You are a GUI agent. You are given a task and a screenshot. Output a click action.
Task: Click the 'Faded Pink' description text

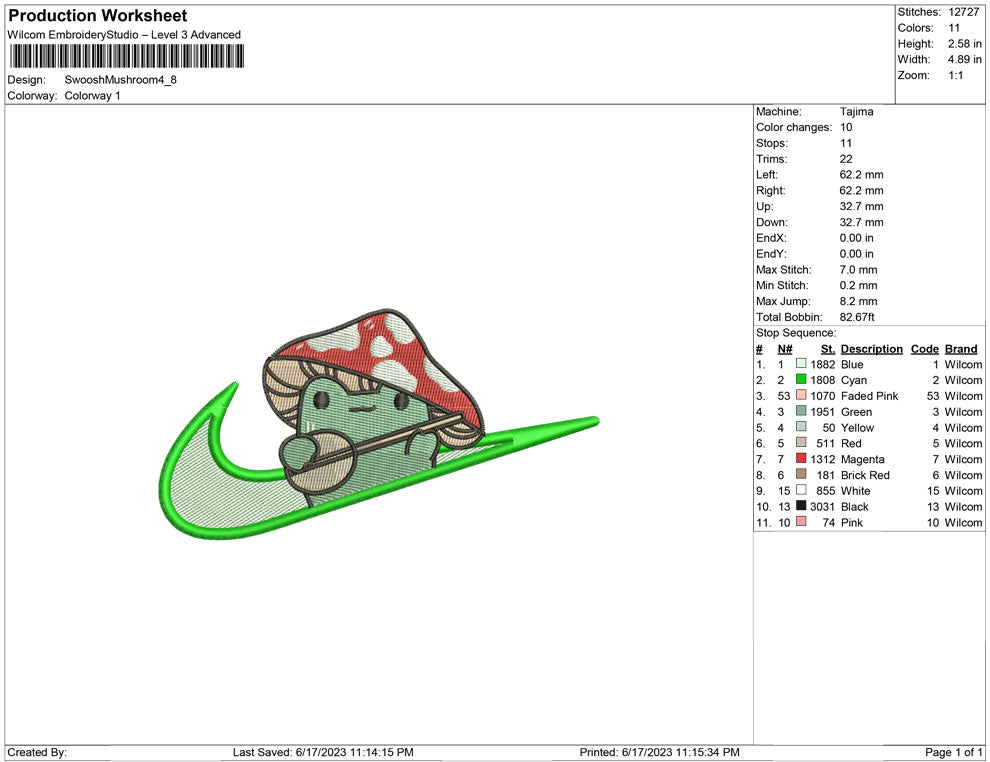(x=869, y=396)
